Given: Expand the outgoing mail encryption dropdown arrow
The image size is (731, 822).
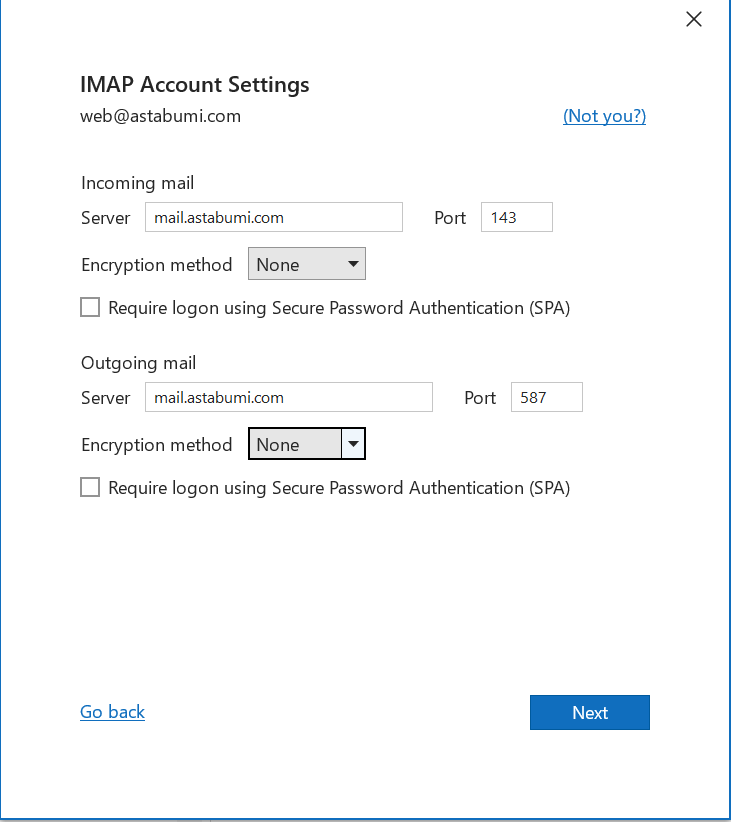Looking at the screenshot, I should point(353,445).
